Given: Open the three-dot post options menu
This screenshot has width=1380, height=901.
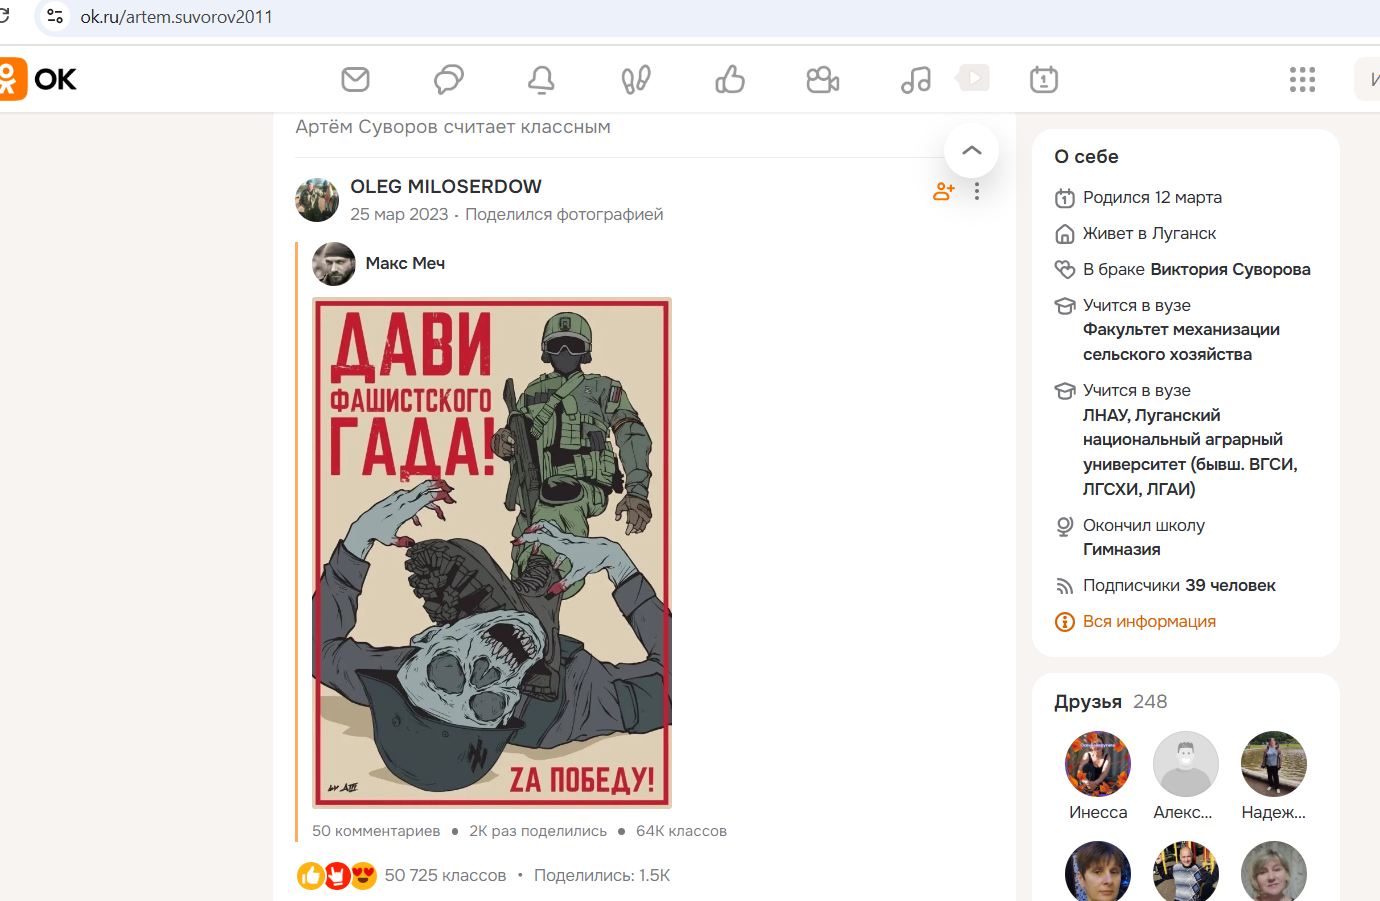Looking at the screenshot, I should click(977, 191).
